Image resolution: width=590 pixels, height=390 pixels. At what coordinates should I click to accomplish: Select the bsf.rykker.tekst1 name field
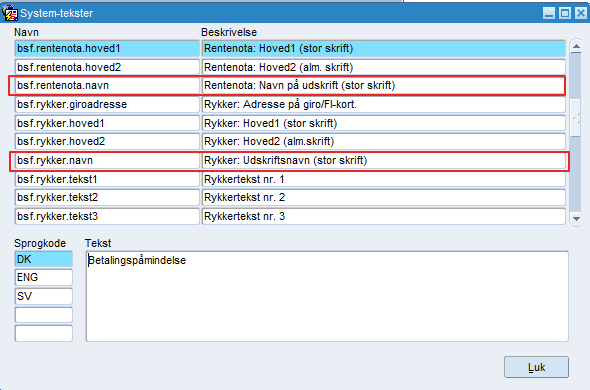pyautogui.click(x=107, y=179)
